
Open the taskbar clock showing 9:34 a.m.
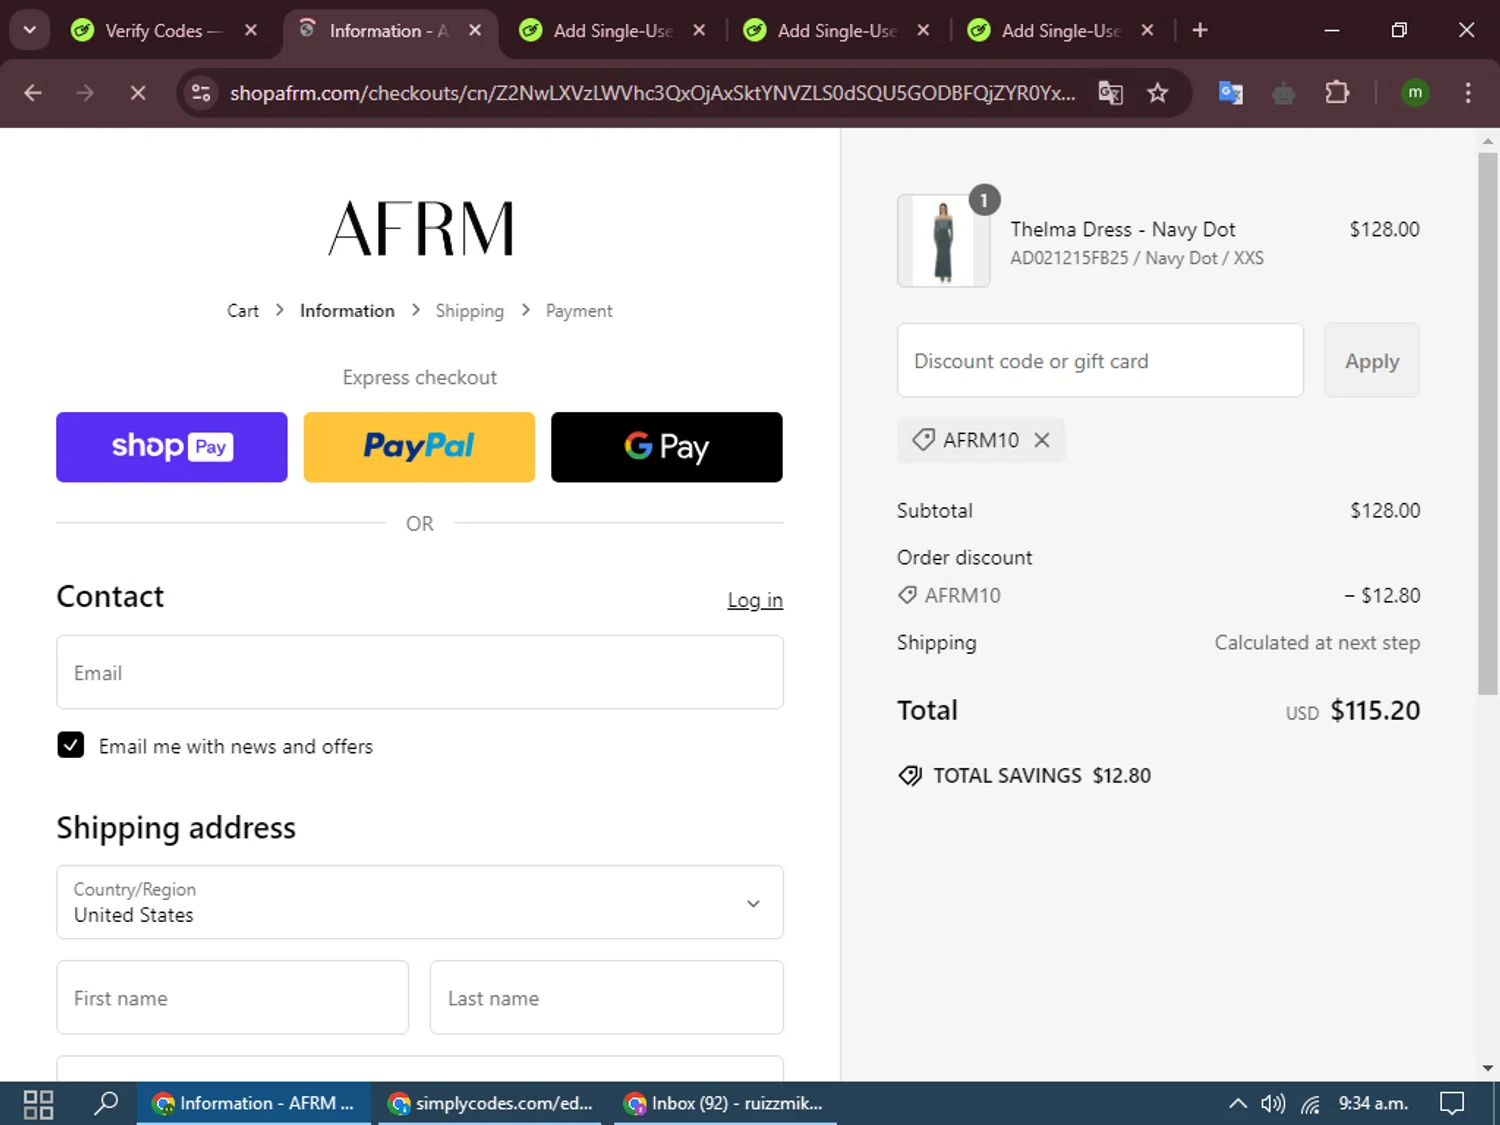coord(1374,1104)
